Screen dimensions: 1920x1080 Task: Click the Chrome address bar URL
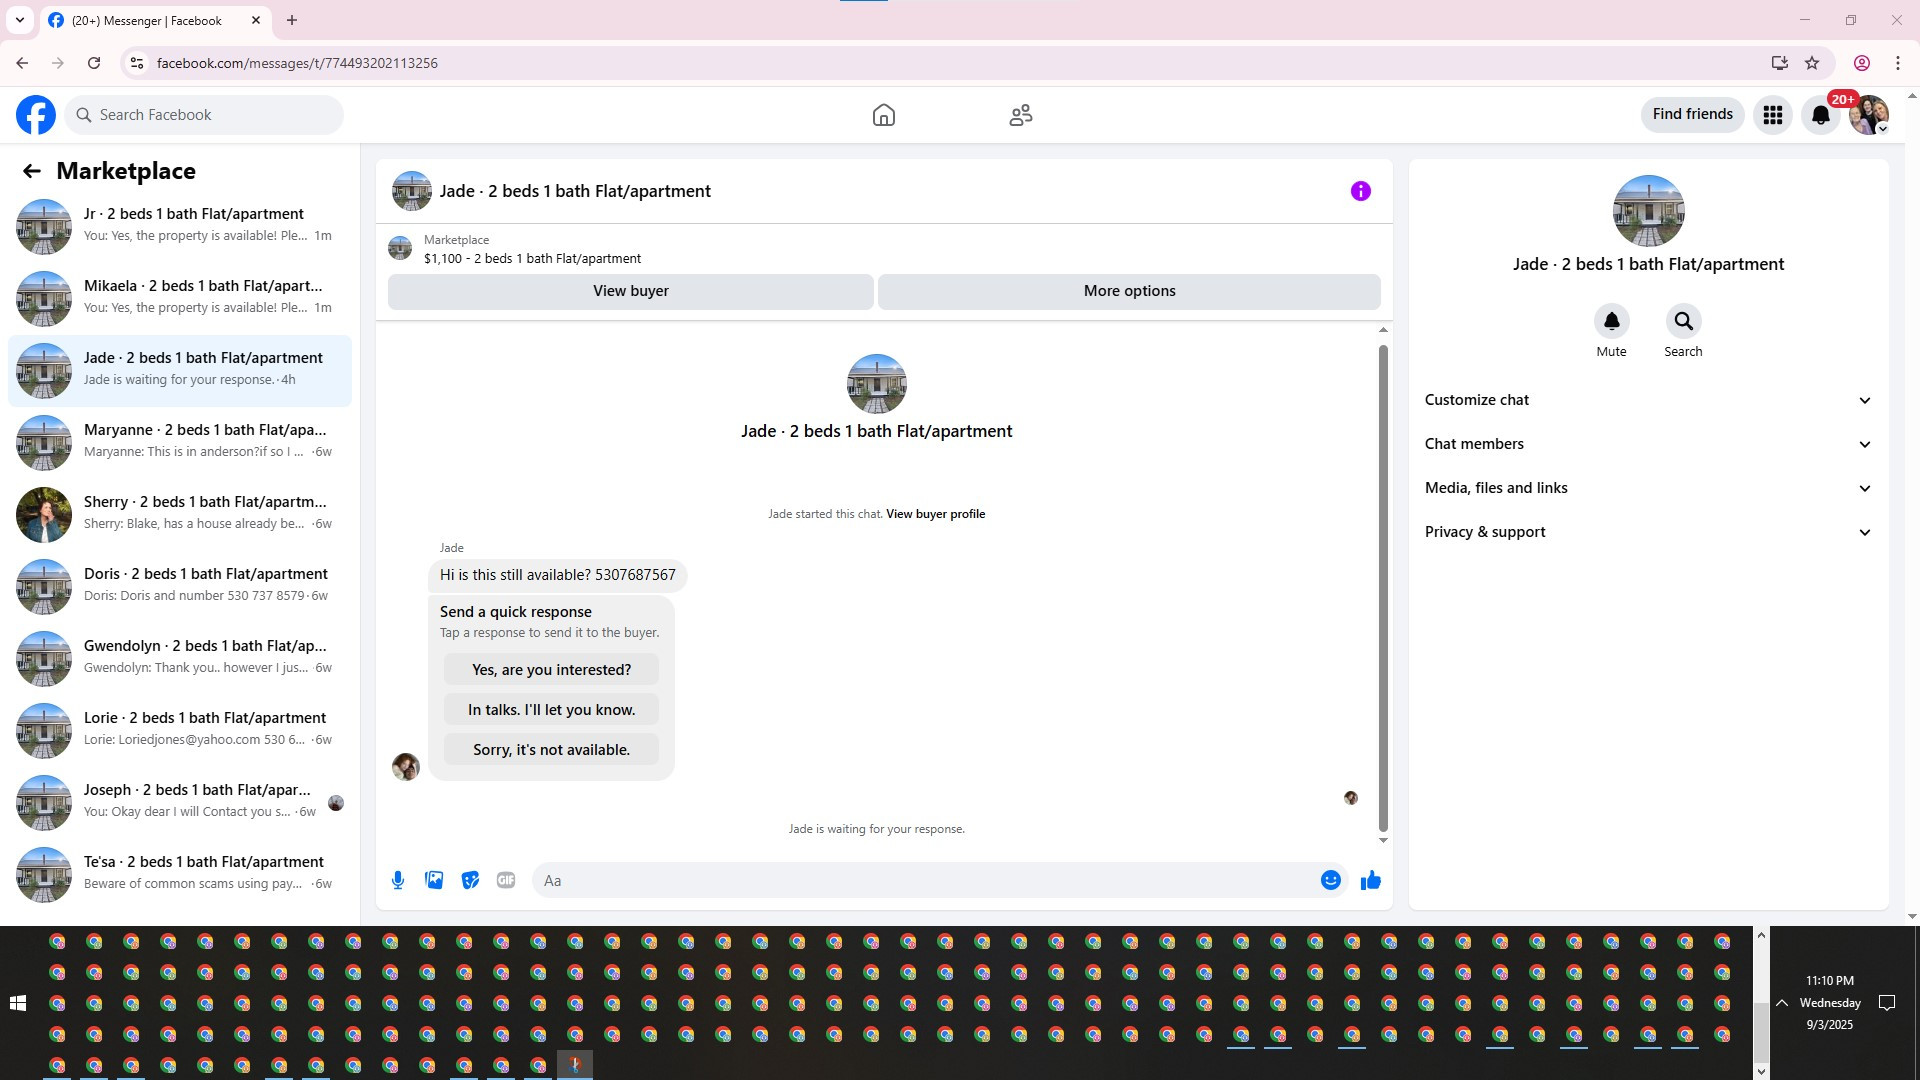[297, 63]
